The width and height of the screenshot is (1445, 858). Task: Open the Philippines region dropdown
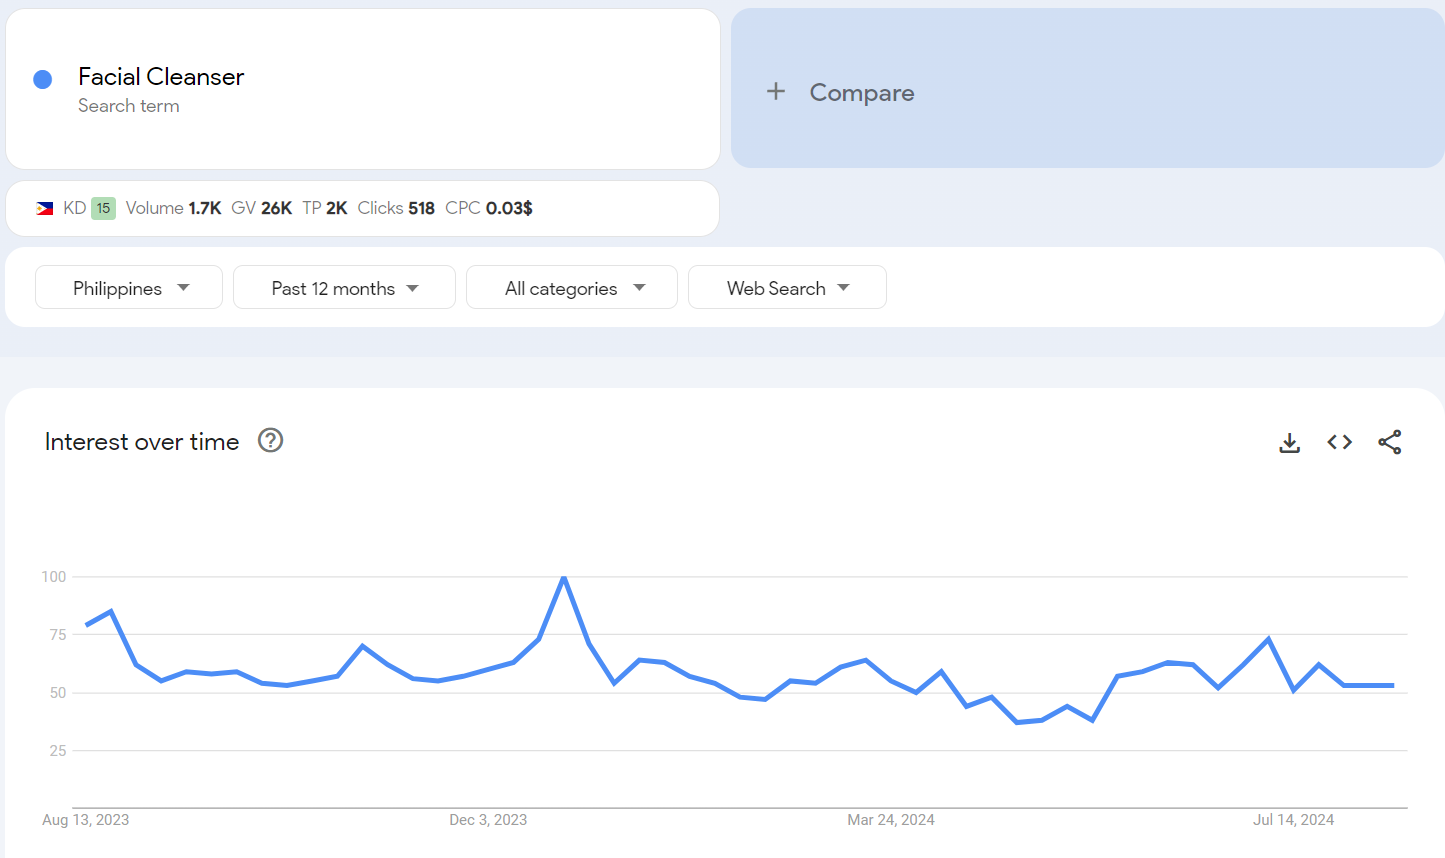129,288
